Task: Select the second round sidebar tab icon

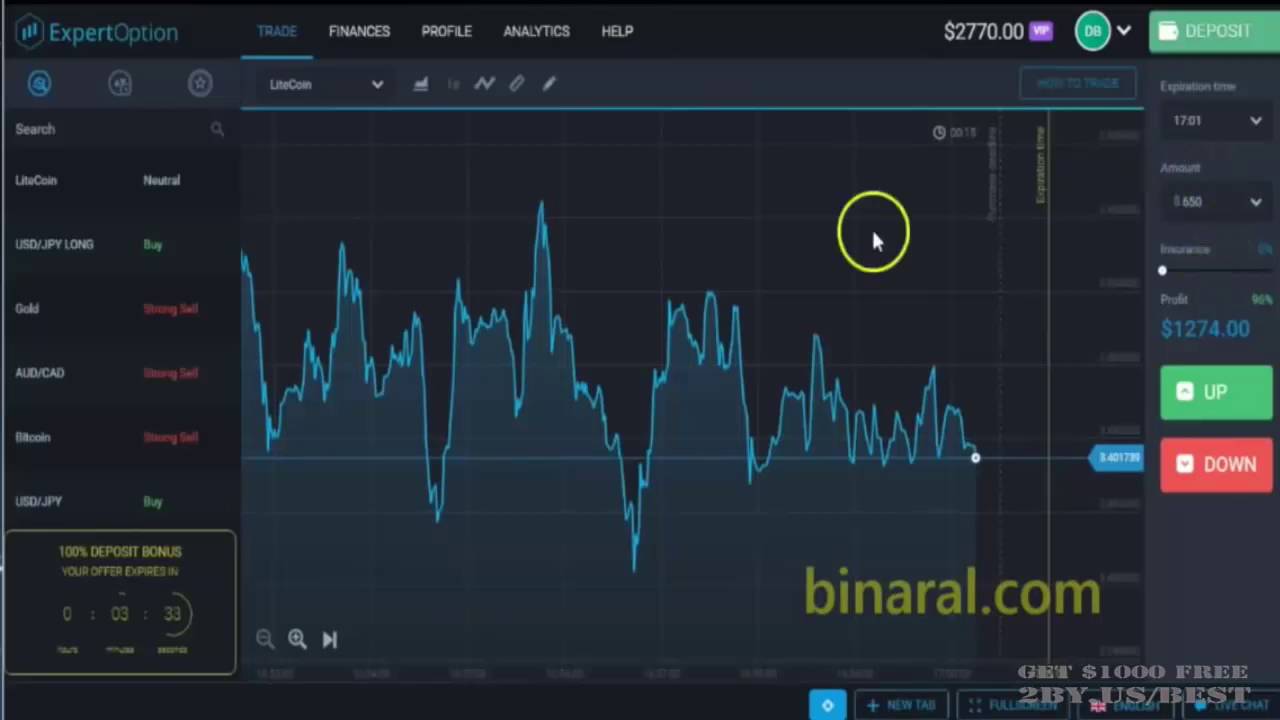Action: pos(120,84)
